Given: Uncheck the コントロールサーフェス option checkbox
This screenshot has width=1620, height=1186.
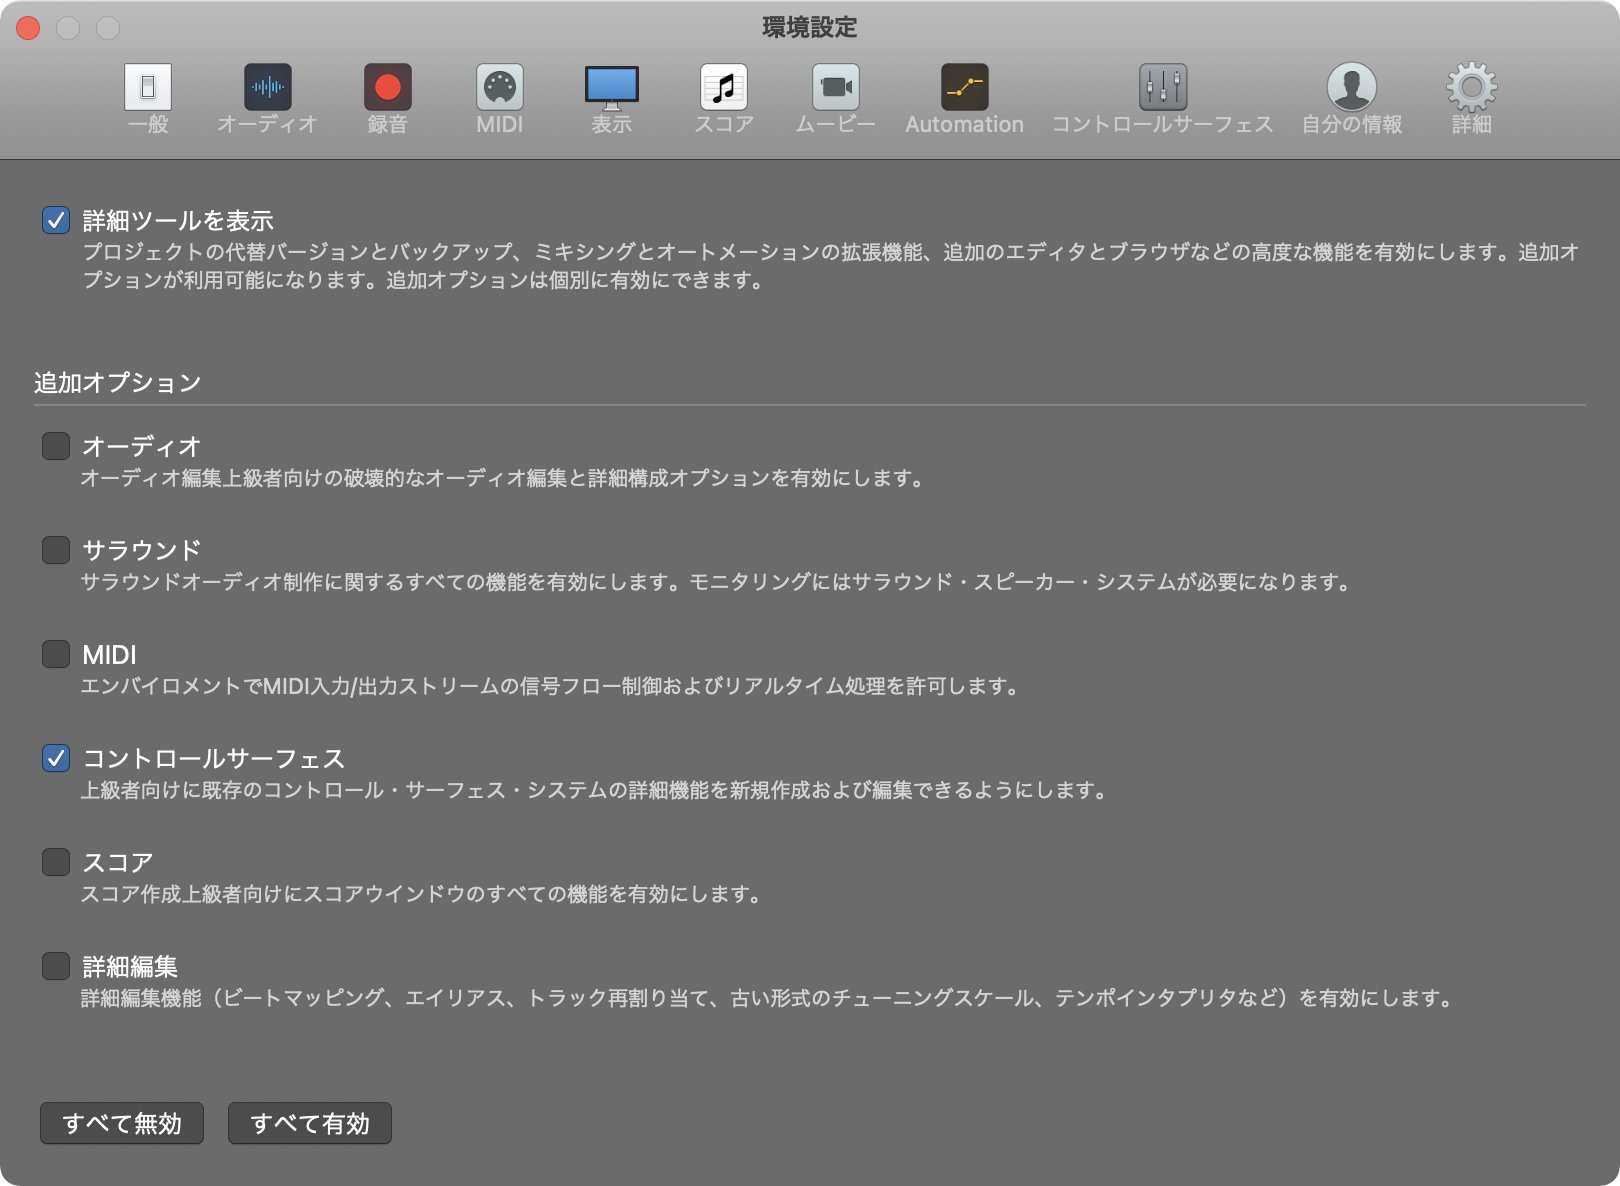Looking at the screenshot, I should [56, 758].
